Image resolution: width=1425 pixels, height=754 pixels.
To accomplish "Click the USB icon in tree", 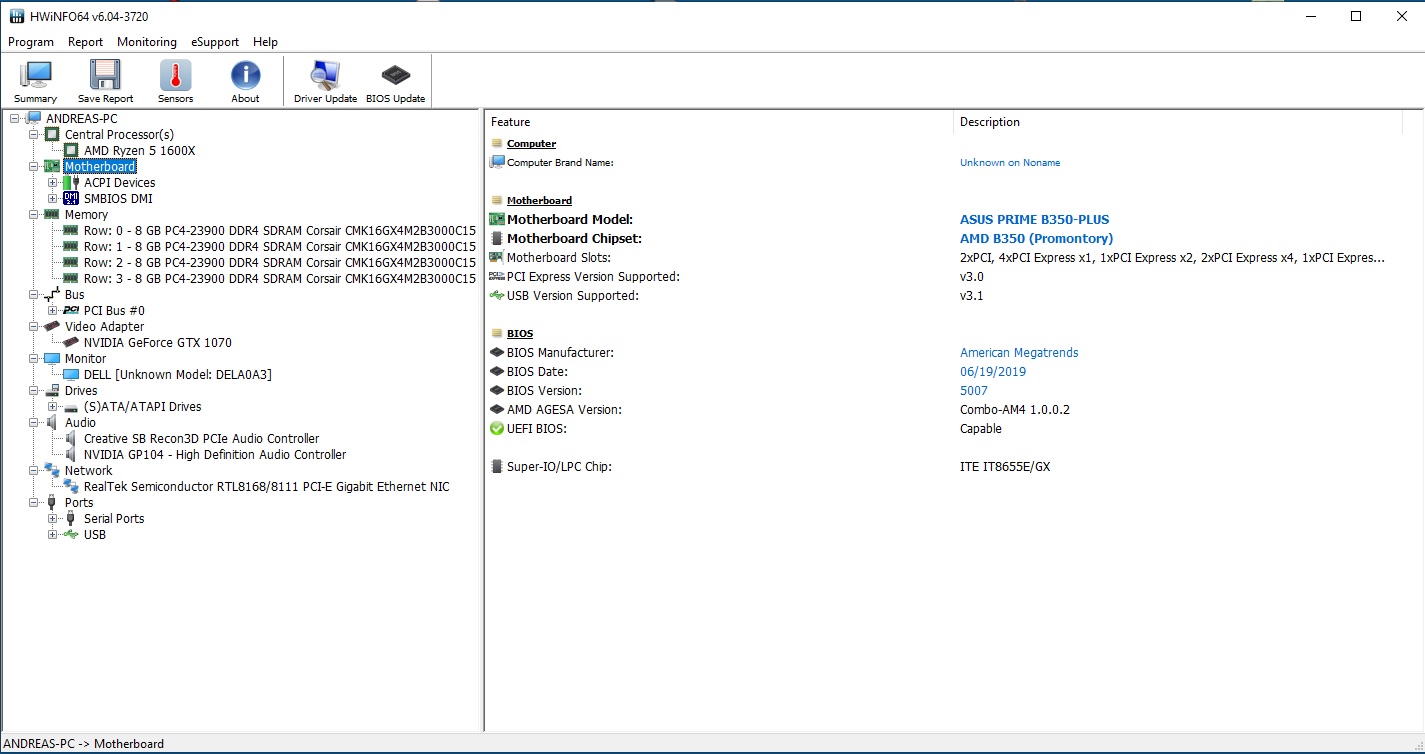I will coord(71,534).
